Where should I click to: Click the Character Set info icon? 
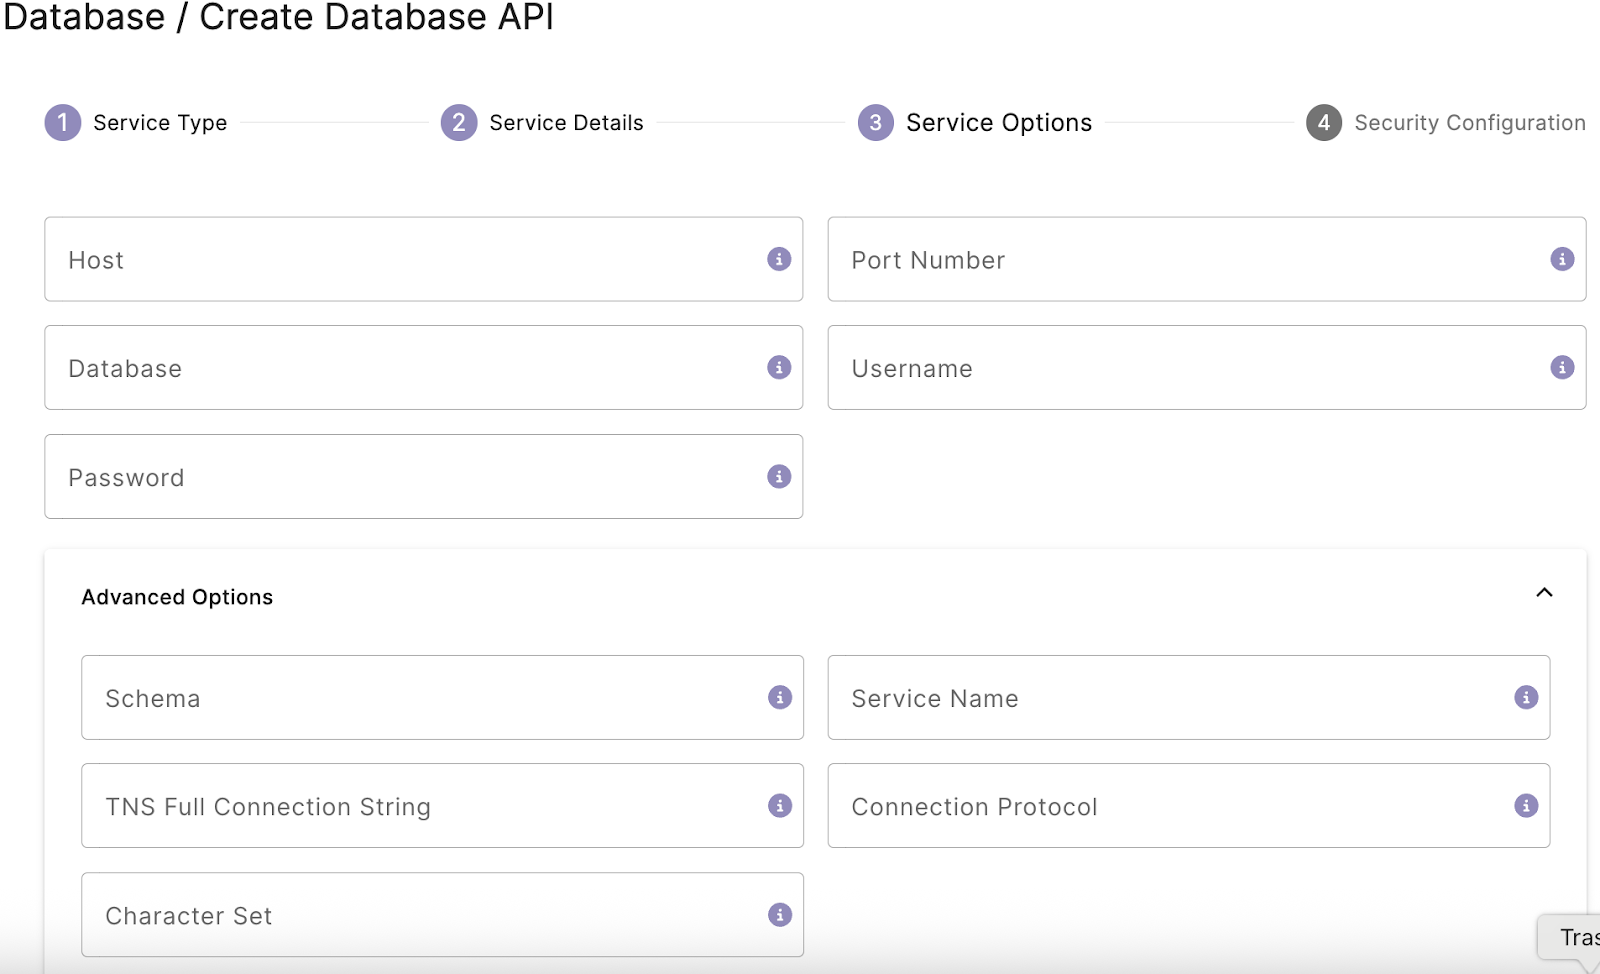pos(781,913)
